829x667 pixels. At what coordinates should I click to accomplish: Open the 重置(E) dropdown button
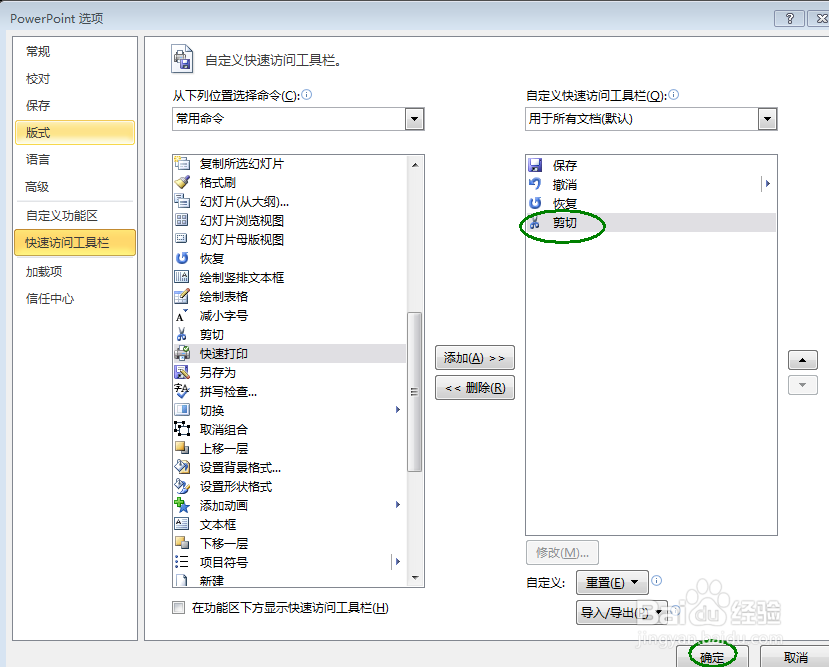coord(612,582)
